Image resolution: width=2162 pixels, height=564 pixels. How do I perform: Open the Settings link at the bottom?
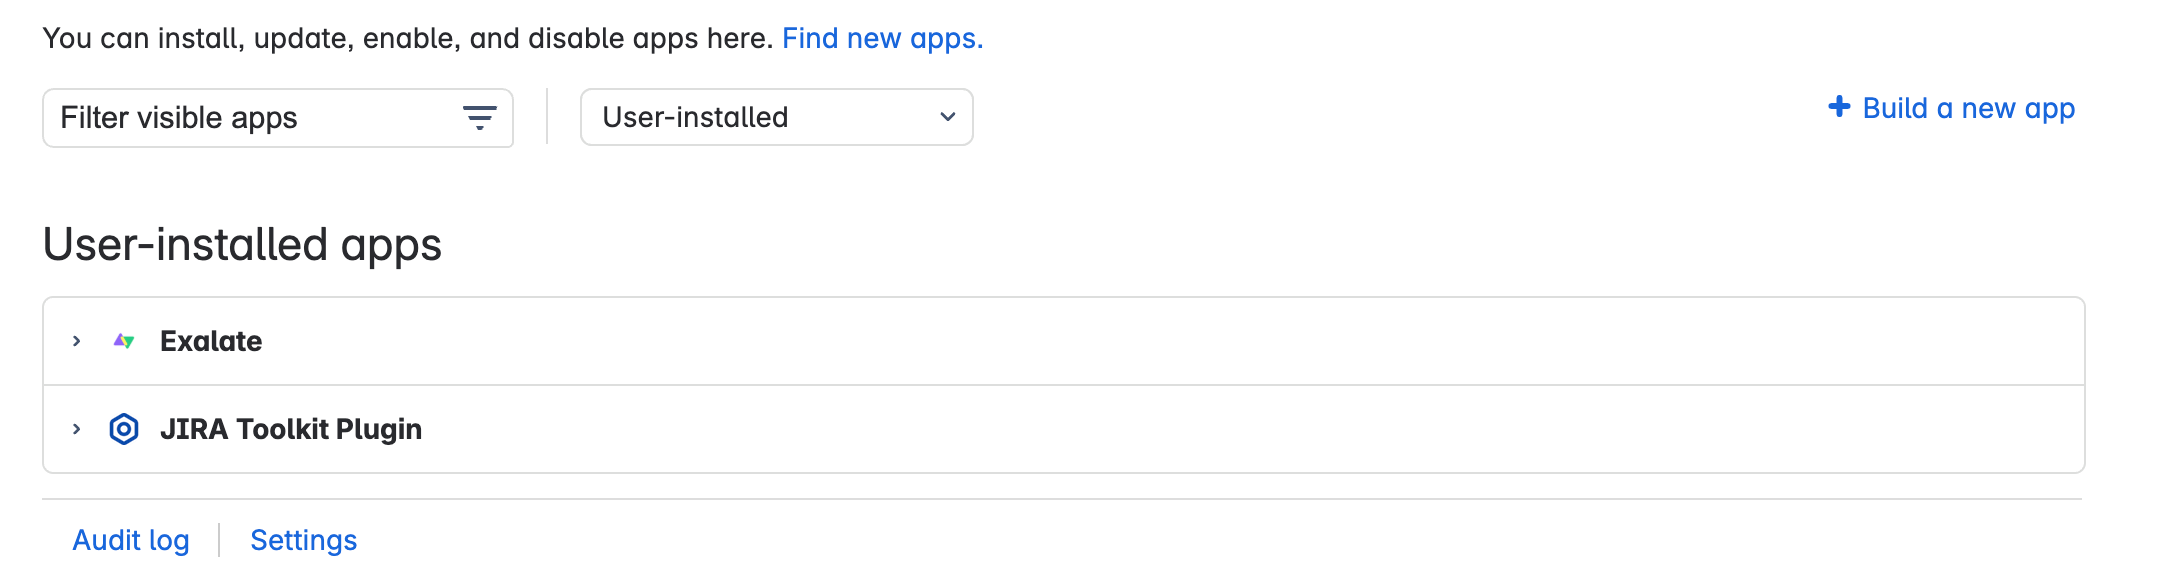pyautogui.click(x=303, y=540)
